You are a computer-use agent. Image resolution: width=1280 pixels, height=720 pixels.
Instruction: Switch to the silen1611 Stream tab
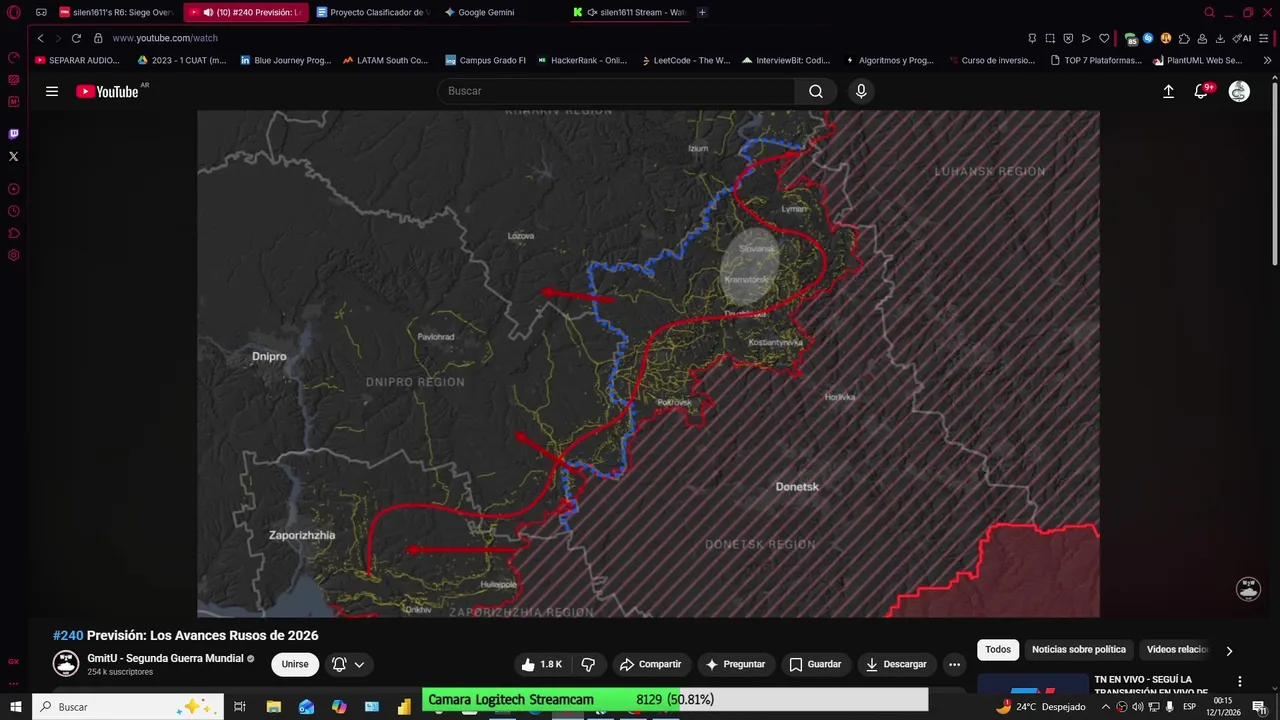point(629,12)
